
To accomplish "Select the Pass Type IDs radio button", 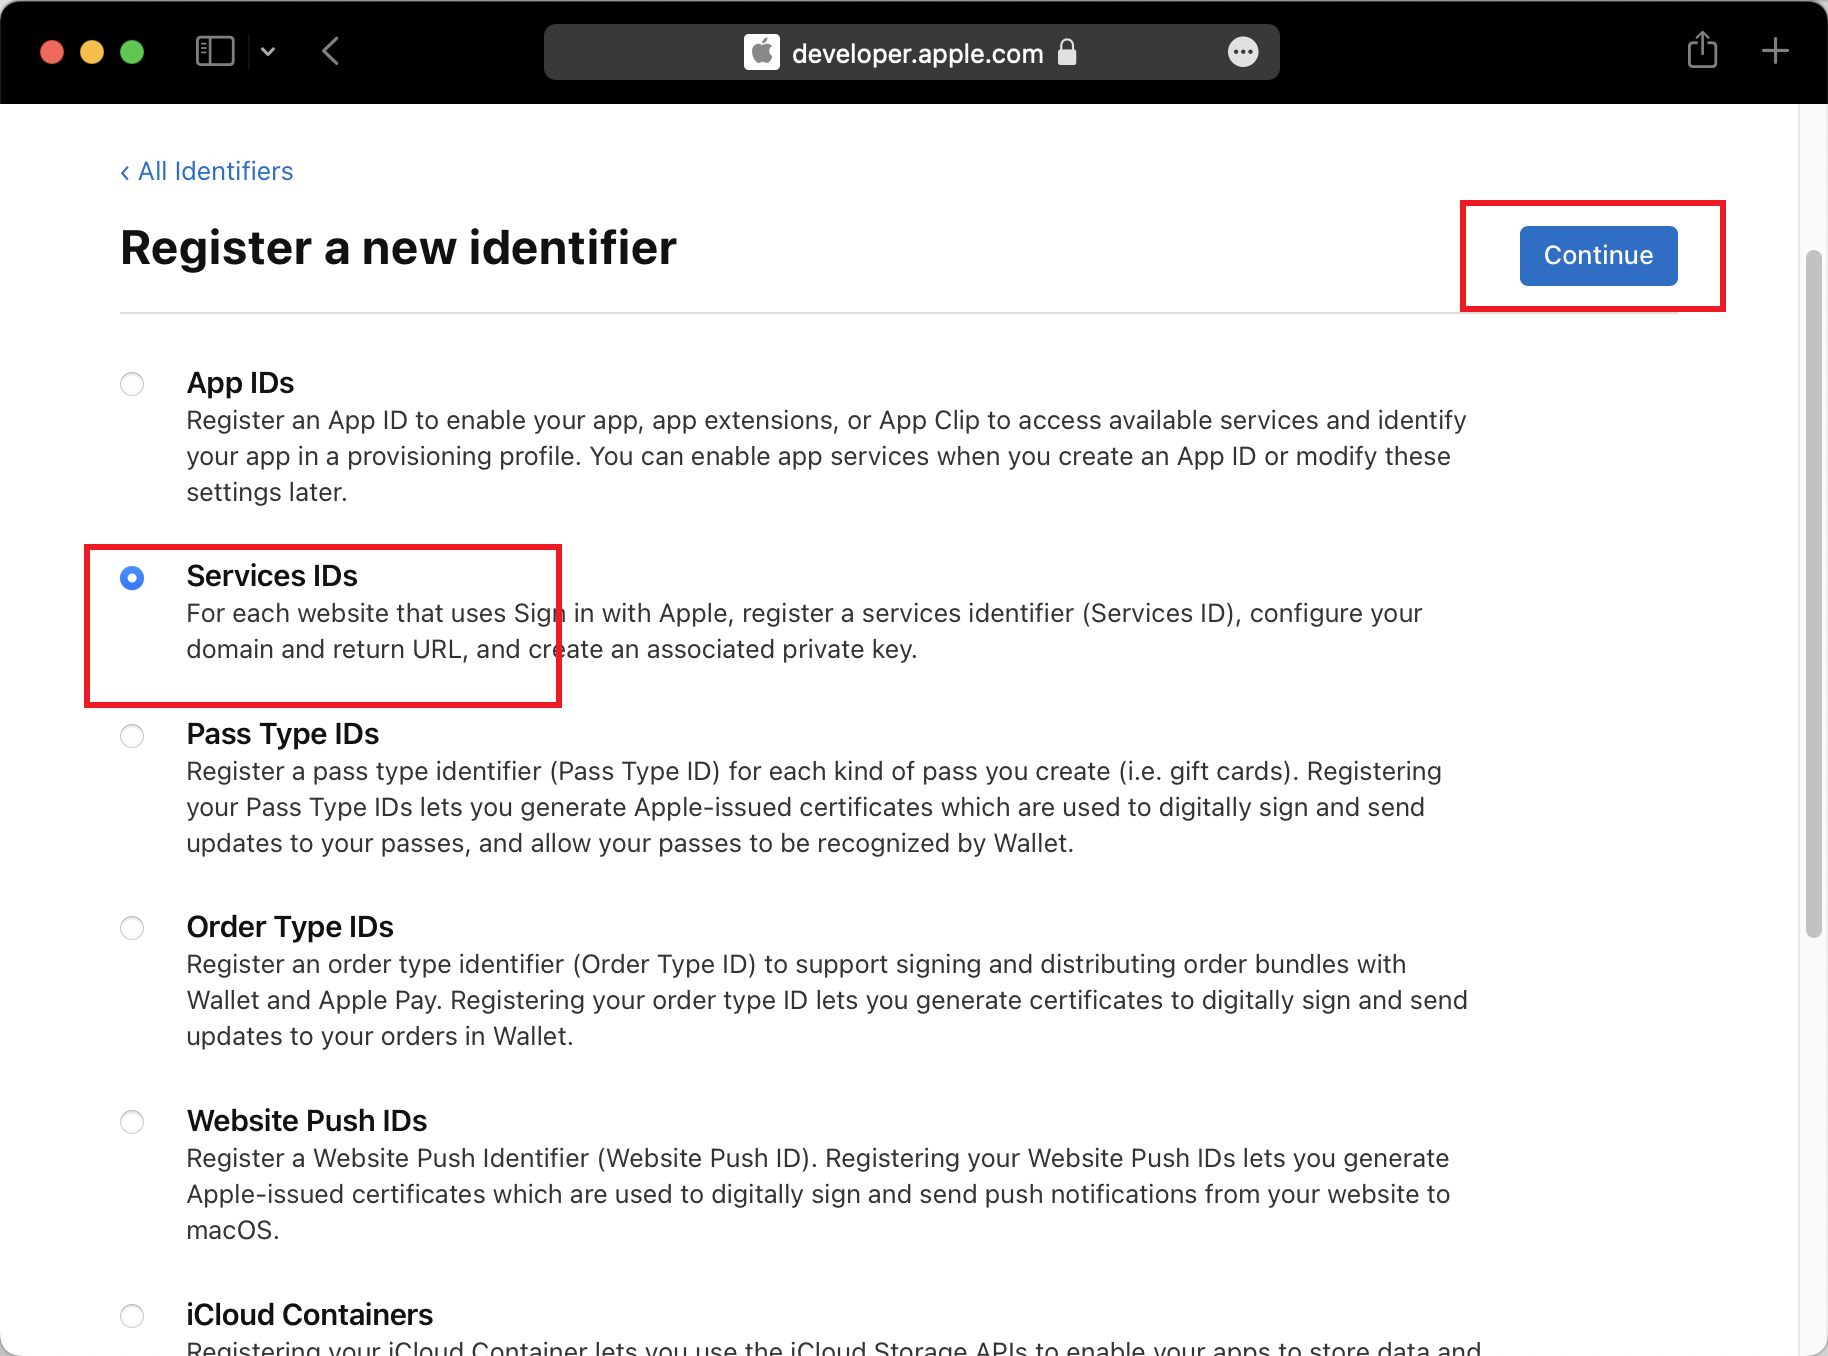I will point(132,736).
